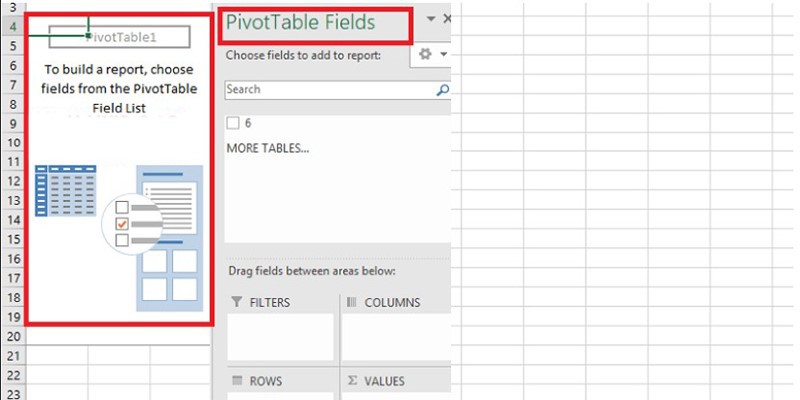Open the gear tools settings icon
The image size is (800, 400).
(425, 54)
